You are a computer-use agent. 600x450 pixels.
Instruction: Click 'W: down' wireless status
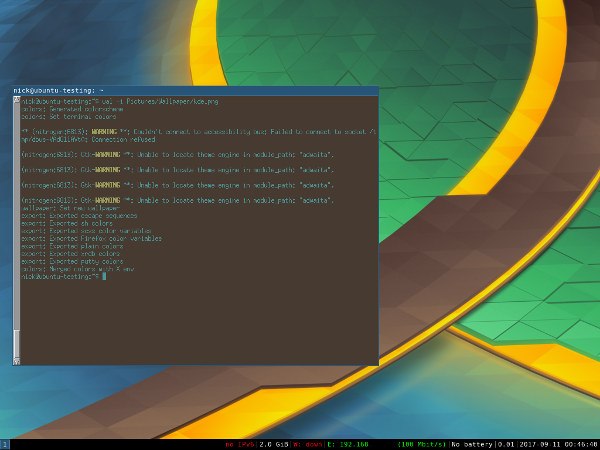click(x=308, y=445)
